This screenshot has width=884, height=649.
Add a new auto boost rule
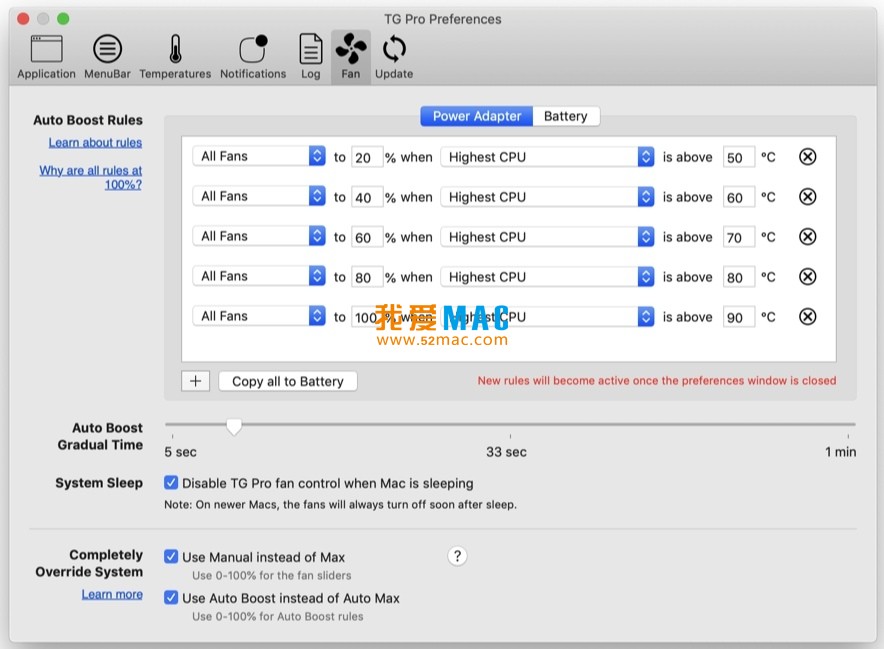(x=196, y=381)
